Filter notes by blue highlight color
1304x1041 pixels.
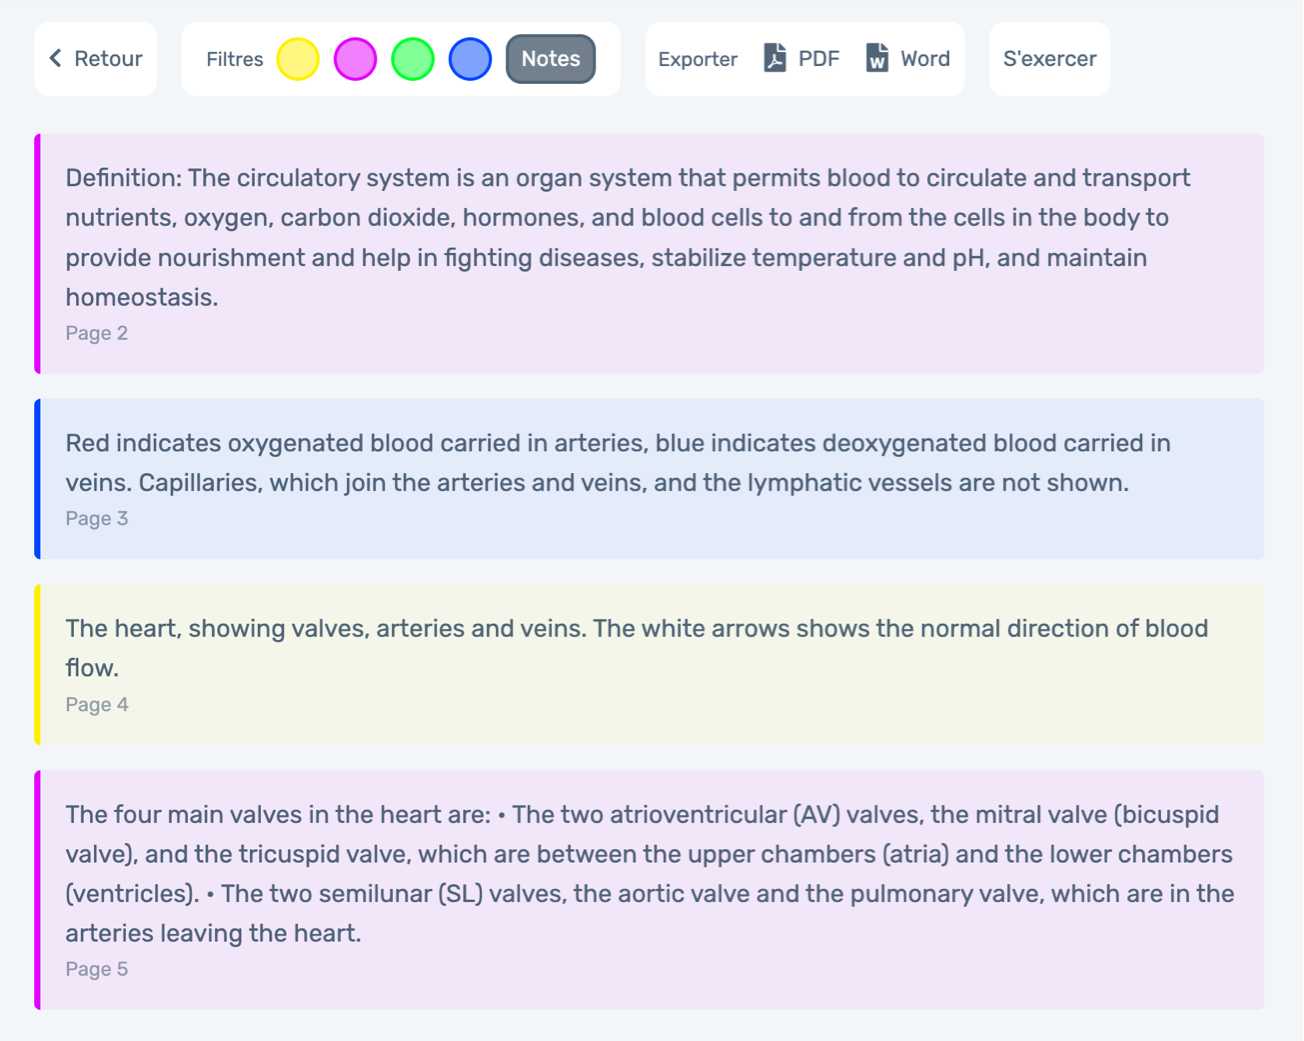(x=470, y=59)
